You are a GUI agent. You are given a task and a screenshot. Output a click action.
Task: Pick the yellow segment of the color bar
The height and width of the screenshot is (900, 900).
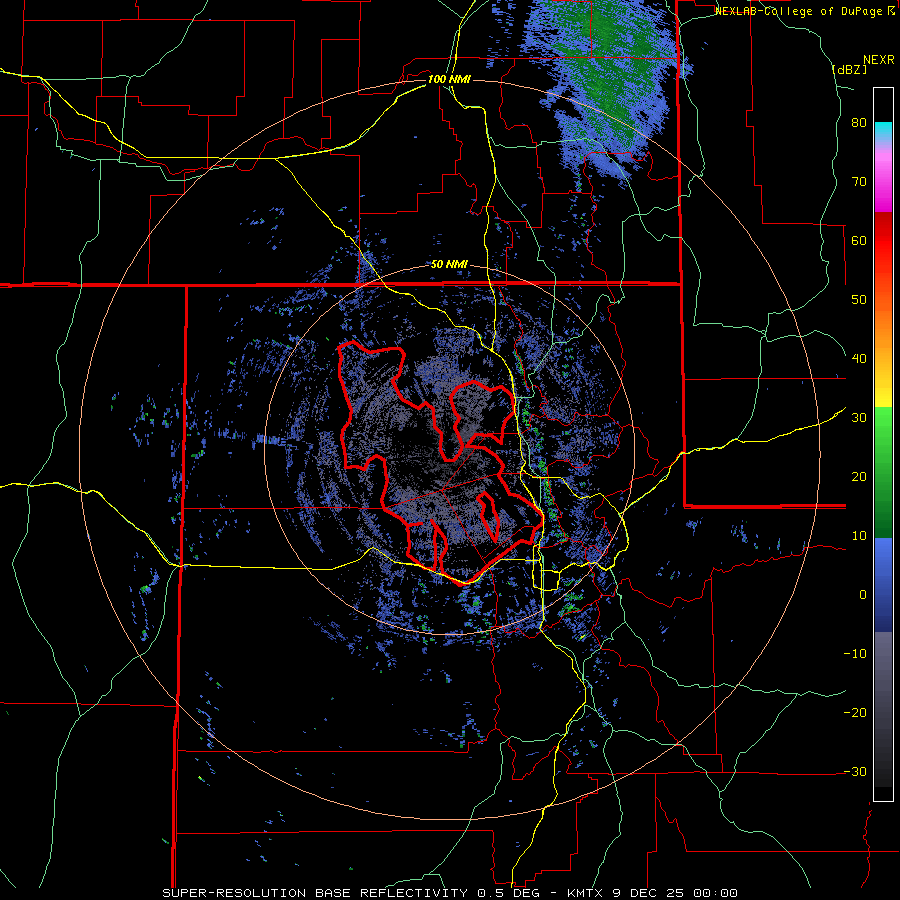(883, 387)
